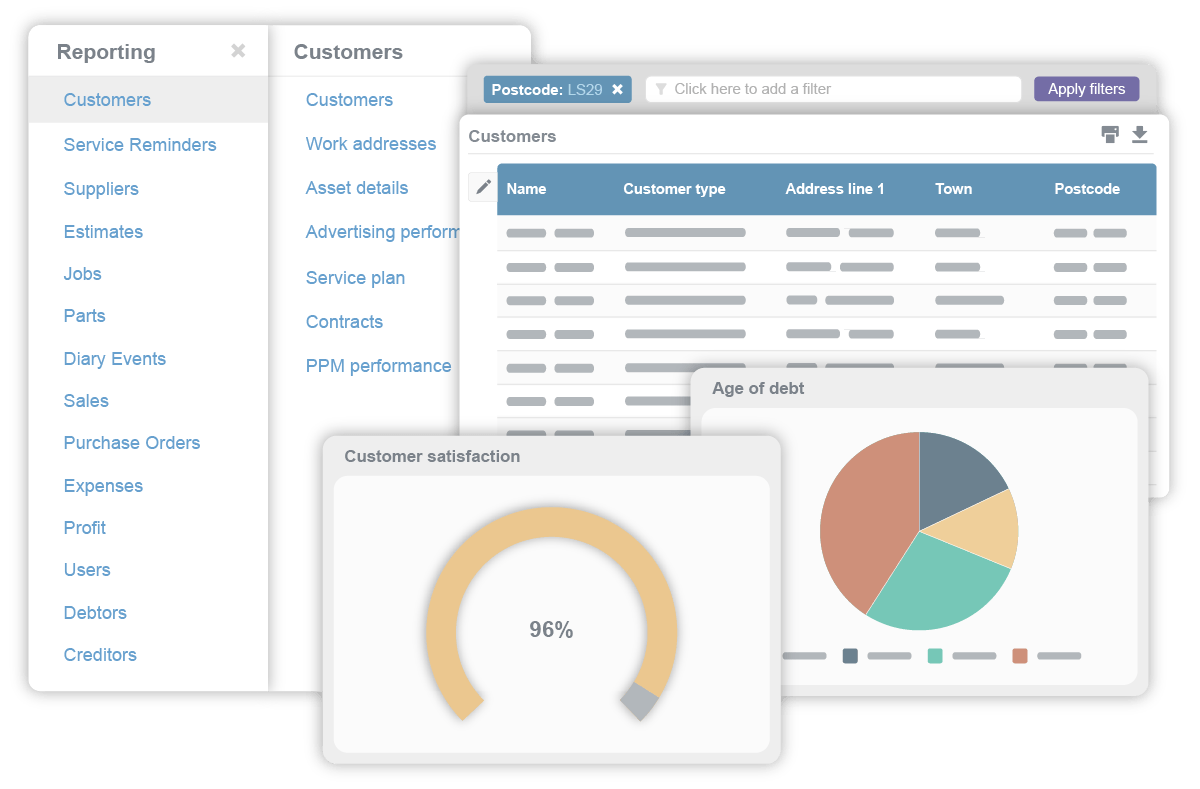Print the Customers report
This screenshot has height=789, width=1200.
(x=1110, y=134)
